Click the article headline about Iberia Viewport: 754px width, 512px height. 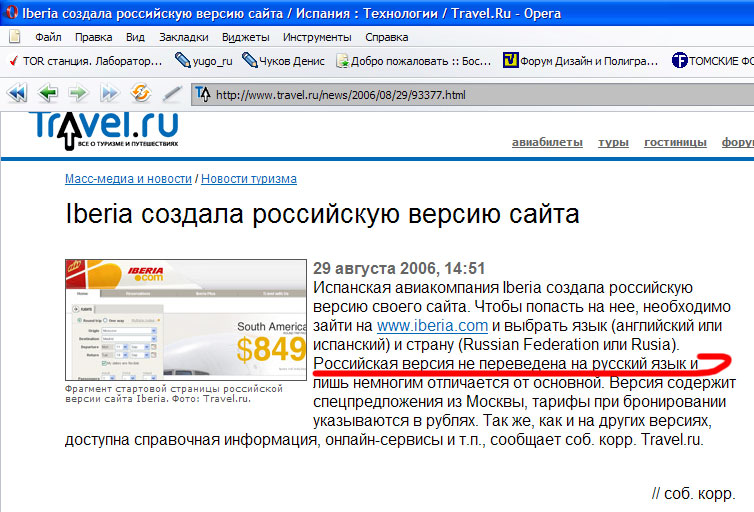322,214
